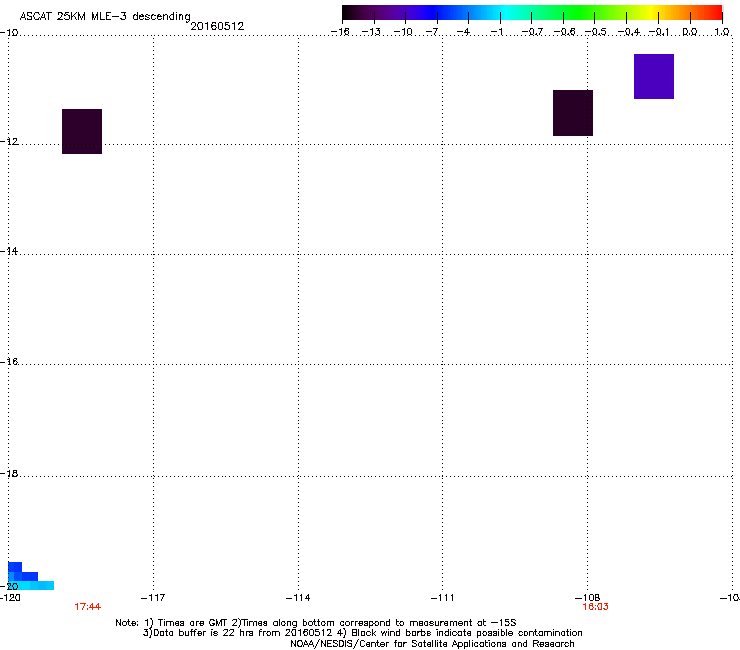Click the dark square near longitude -119
Image resolution: width=740 pixels, height=650 pixels.
click(x=82, y=131)
